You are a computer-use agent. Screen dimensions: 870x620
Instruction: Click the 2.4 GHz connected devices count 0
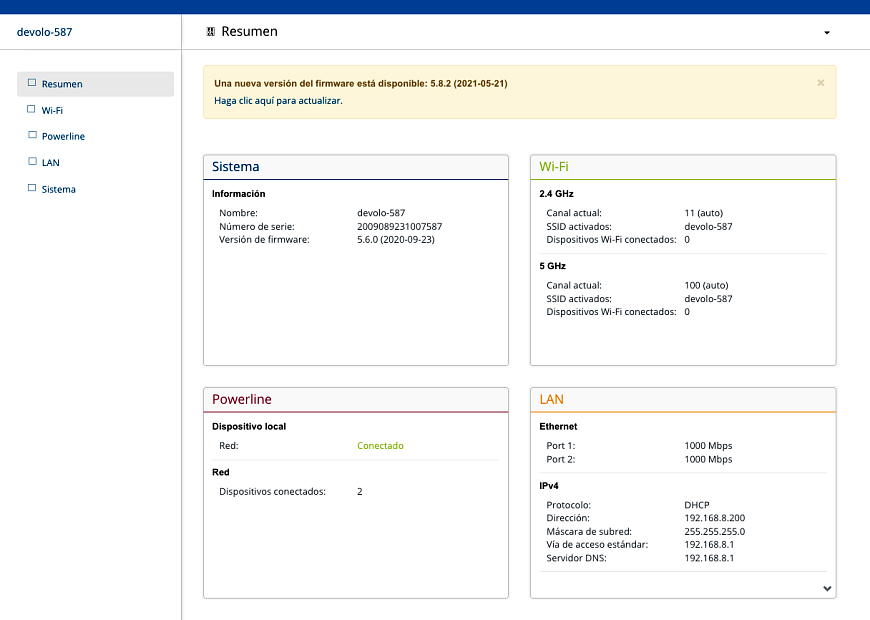687,240
